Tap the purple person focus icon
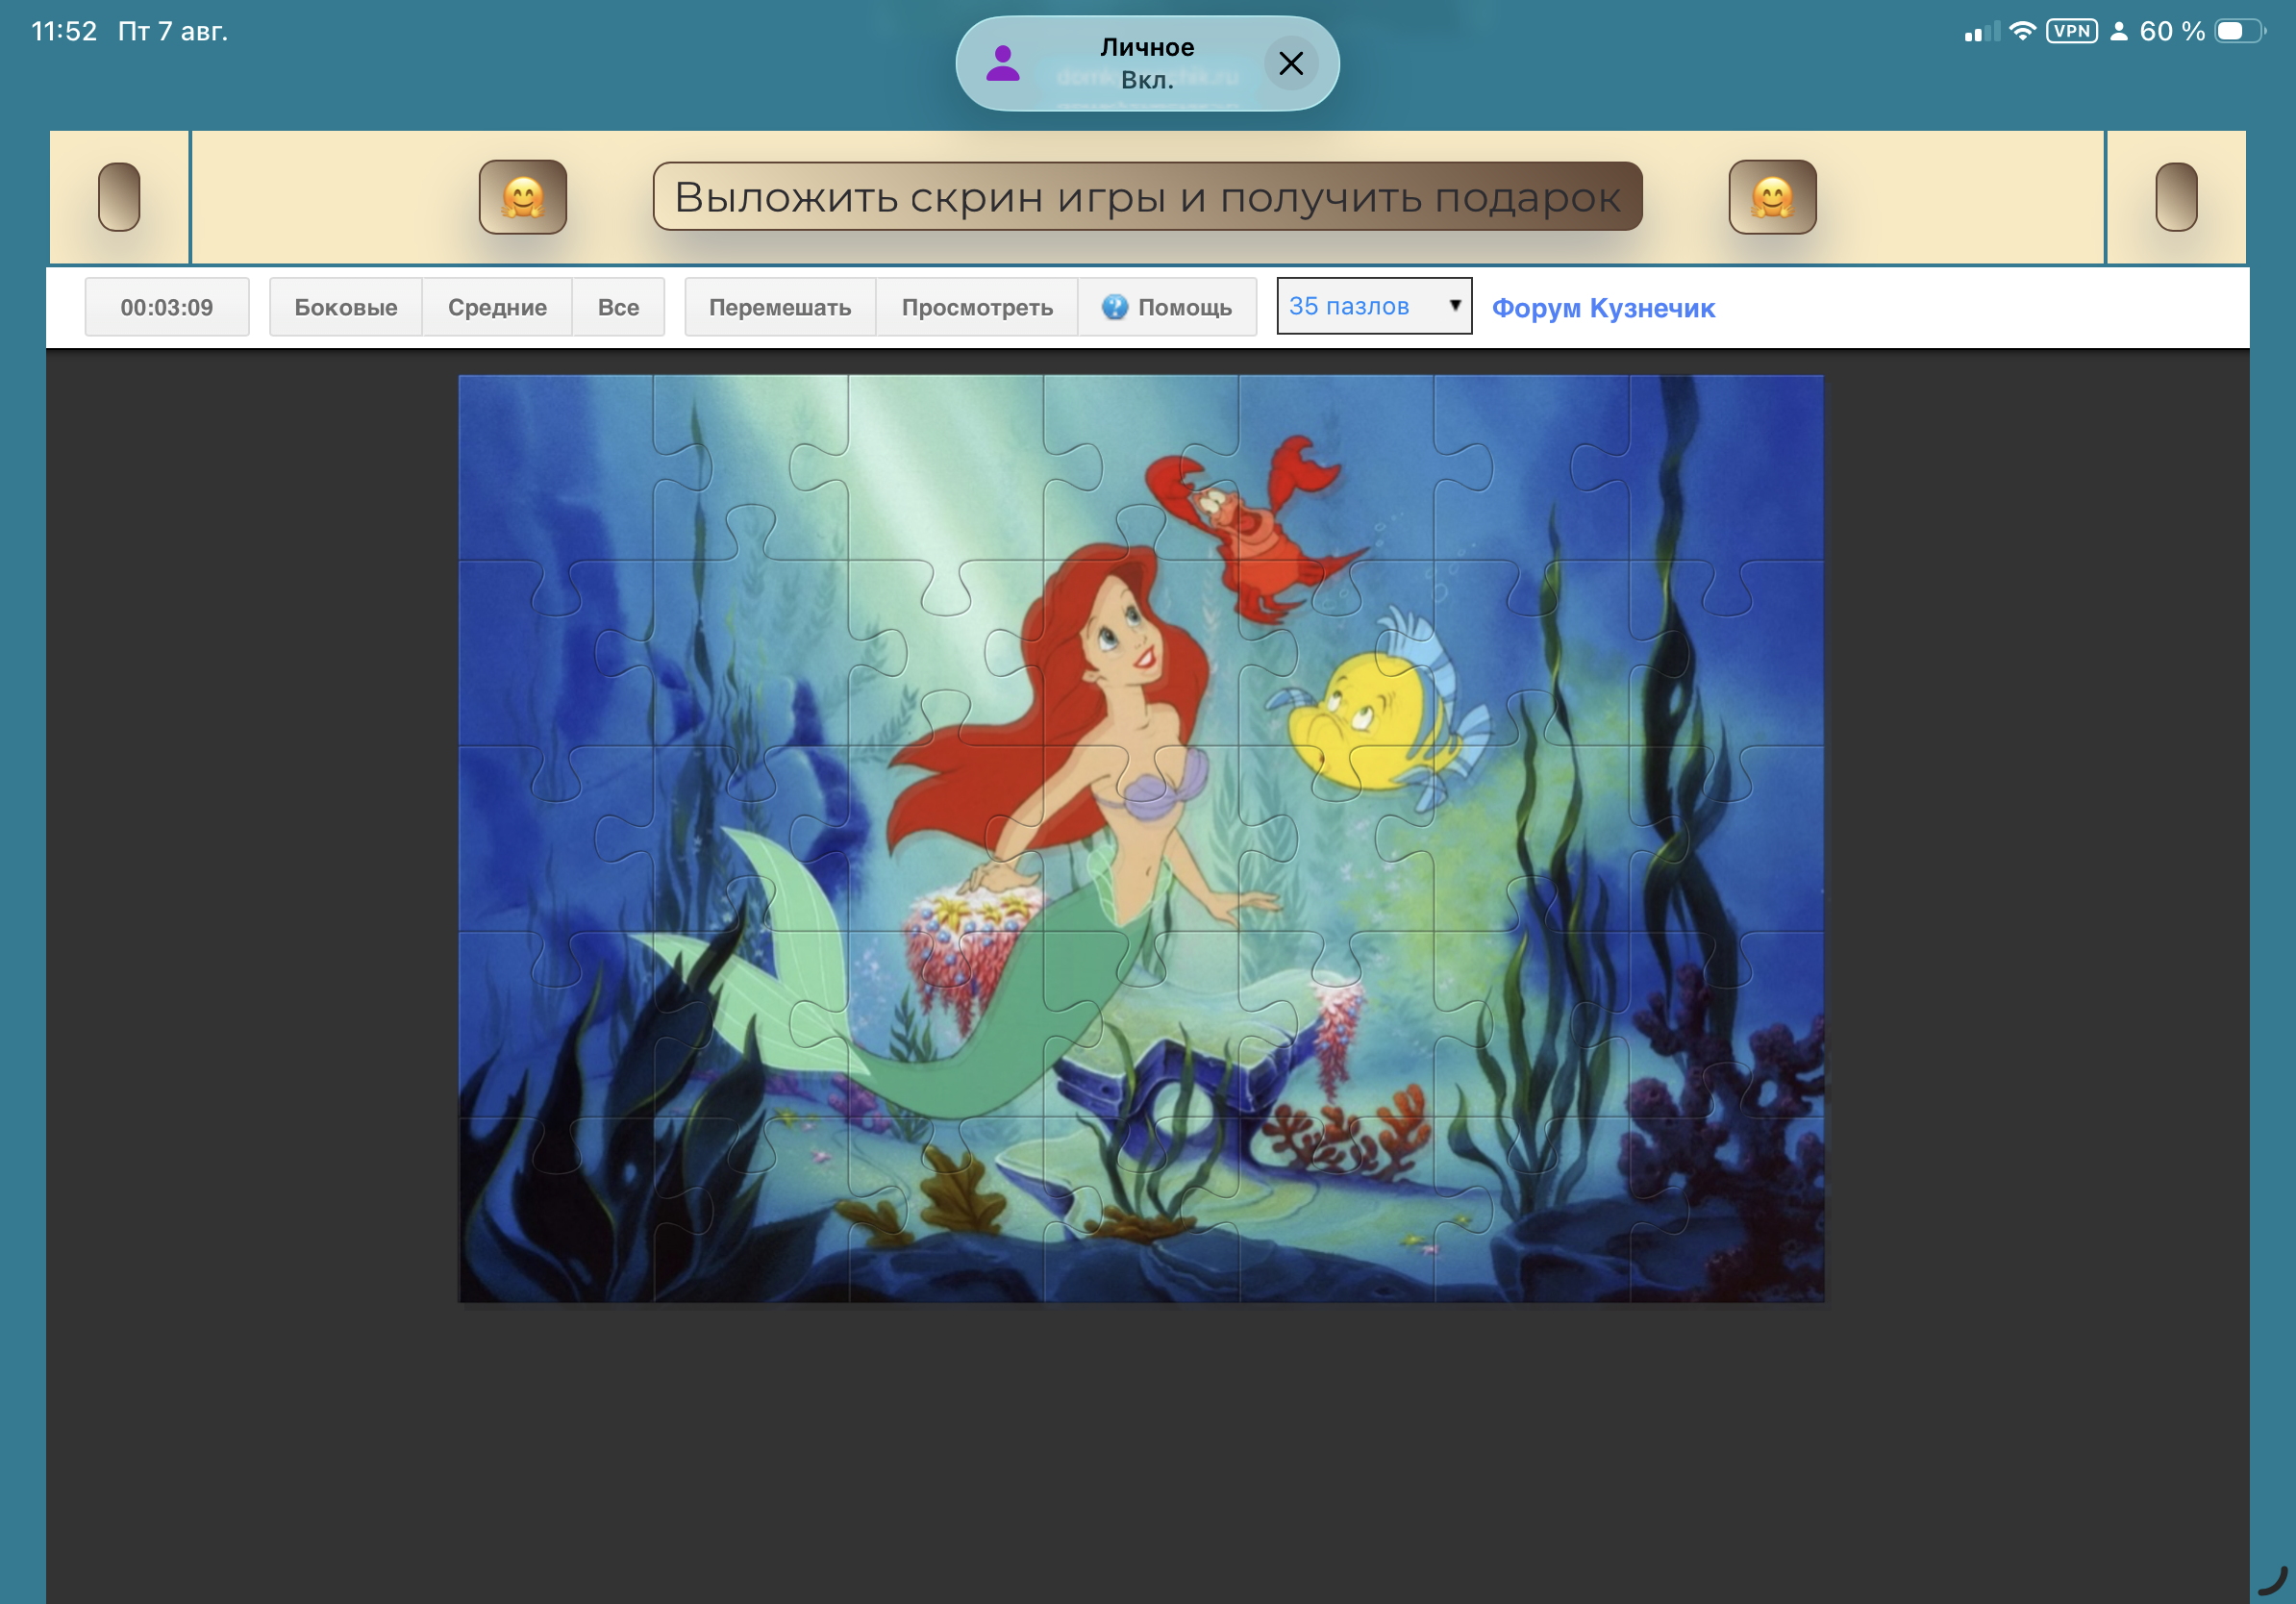This screenshot has height=1604, width=2296. [x=1003, y=63]
